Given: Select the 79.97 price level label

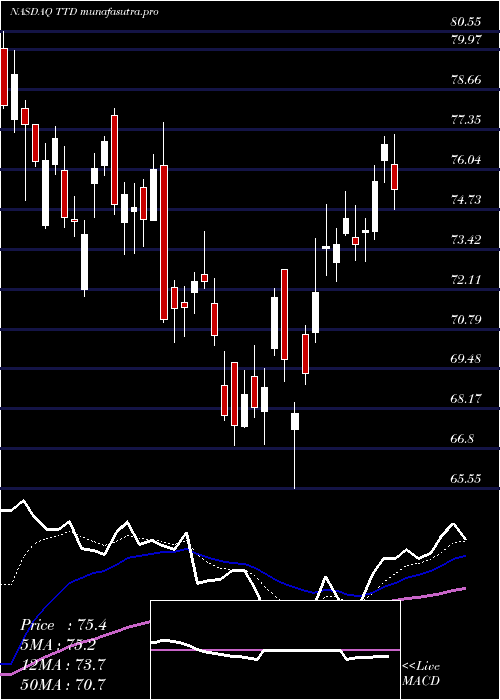Looking at the screenshot, I should [466, 40].
